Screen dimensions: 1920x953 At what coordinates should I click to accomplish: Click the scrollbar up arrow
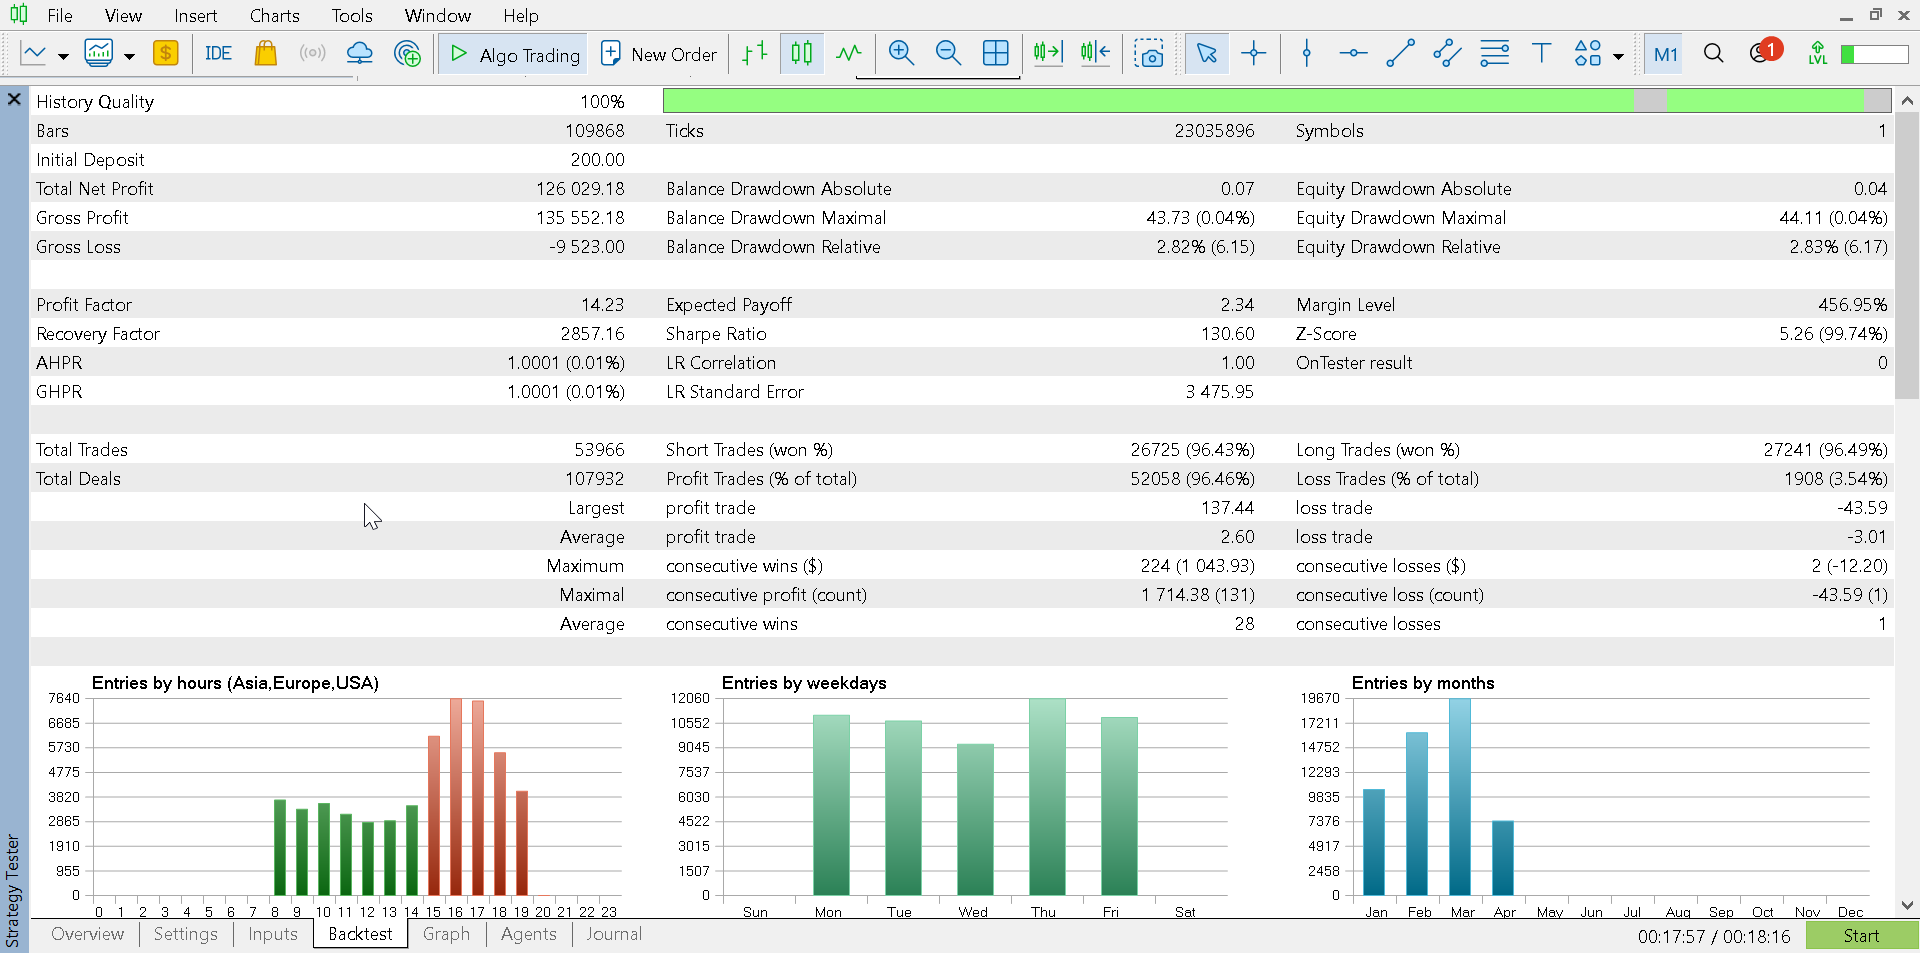(1907, 101)
